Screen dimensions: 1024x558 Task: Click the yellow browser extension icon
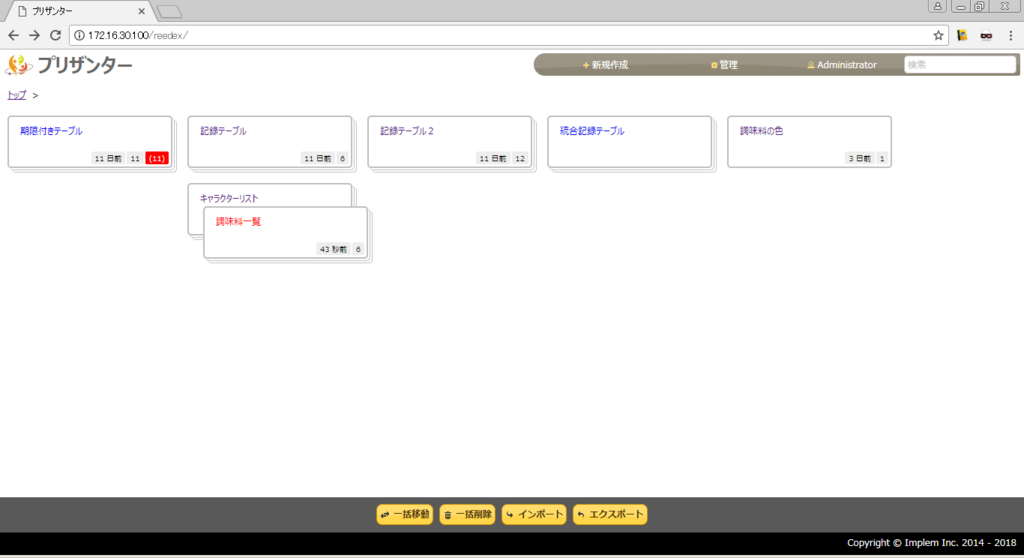(x=962, y=35)
